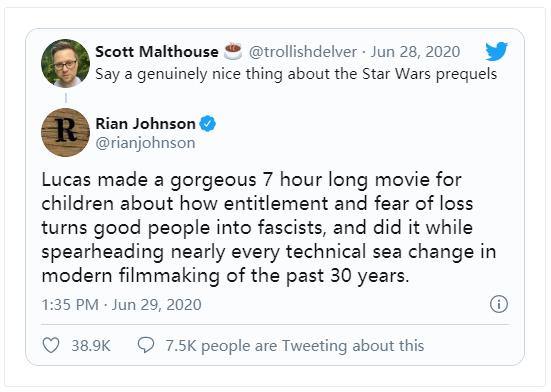Click the quoted tweet text about Star Wars prequels
The width and height of the screenshot is (551, 392).
pyautogui.click(x=296, y=74)
